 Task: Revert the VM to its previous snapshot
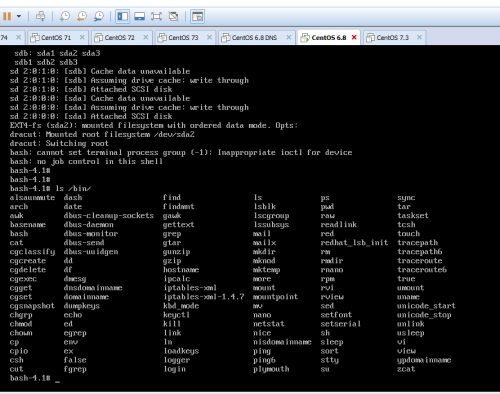point(82,16)
